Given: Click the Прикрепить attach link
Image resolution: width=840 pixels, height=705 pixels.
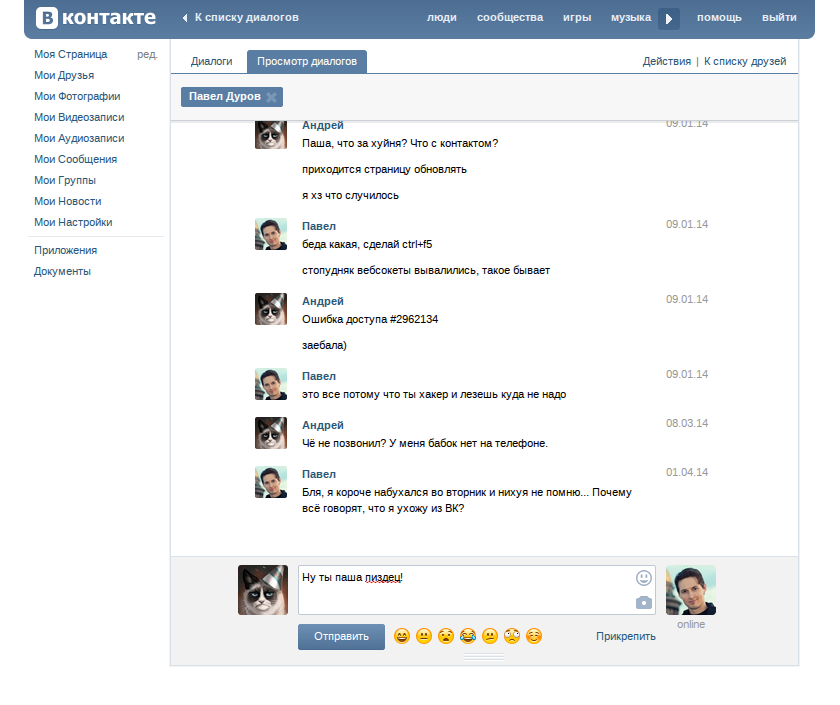Looking at the screenshot, I should 626,636.
